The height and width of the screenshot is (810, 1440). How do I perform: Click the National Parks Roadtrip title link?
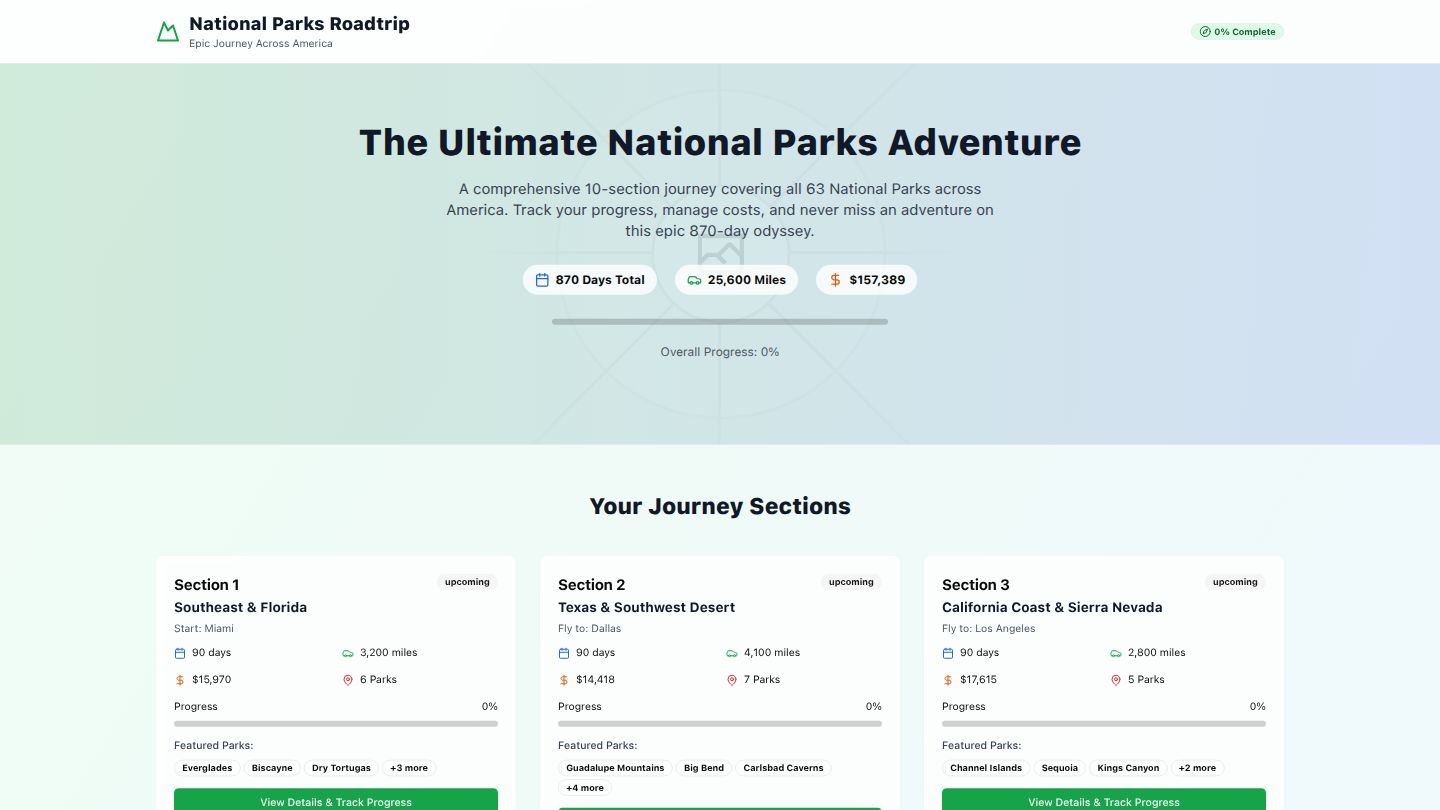[299, 24]
